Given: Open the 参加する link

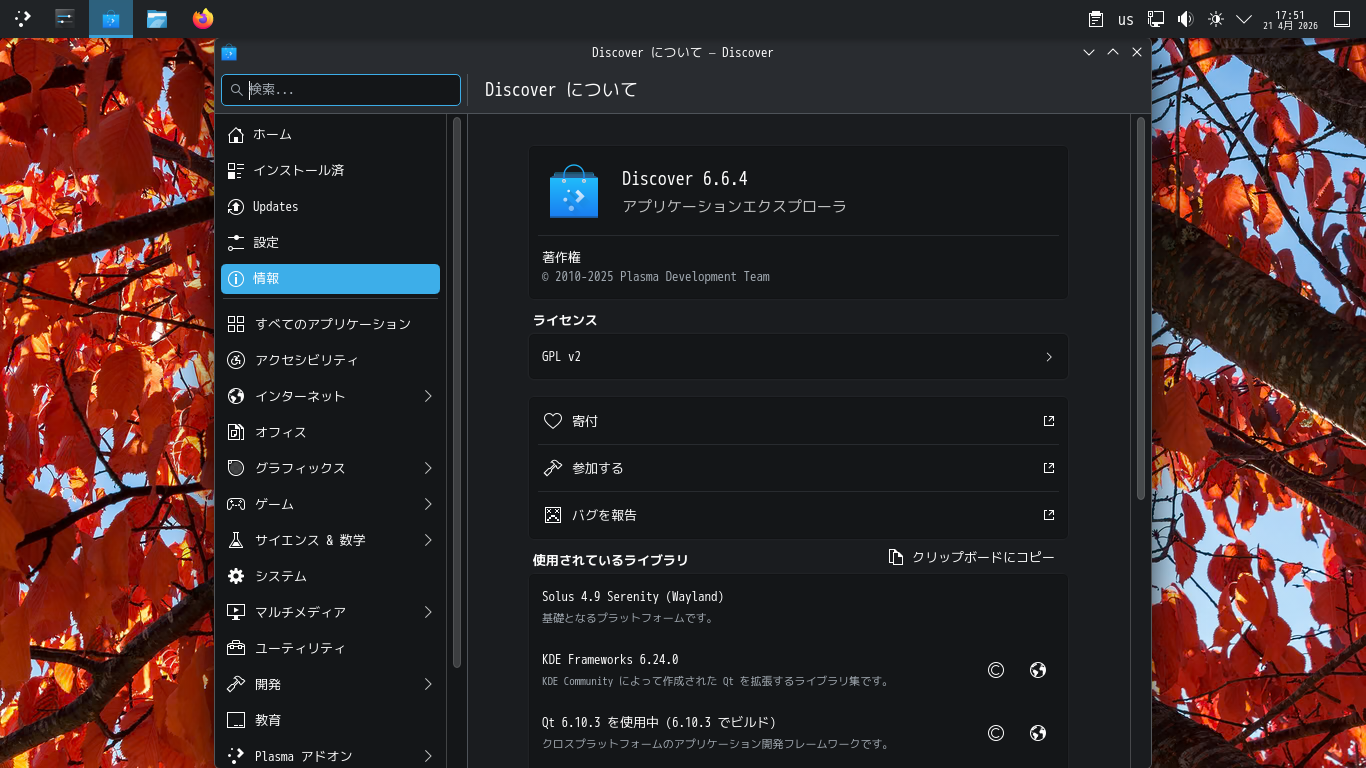Looking at the screenshot, I should point(798,468).
